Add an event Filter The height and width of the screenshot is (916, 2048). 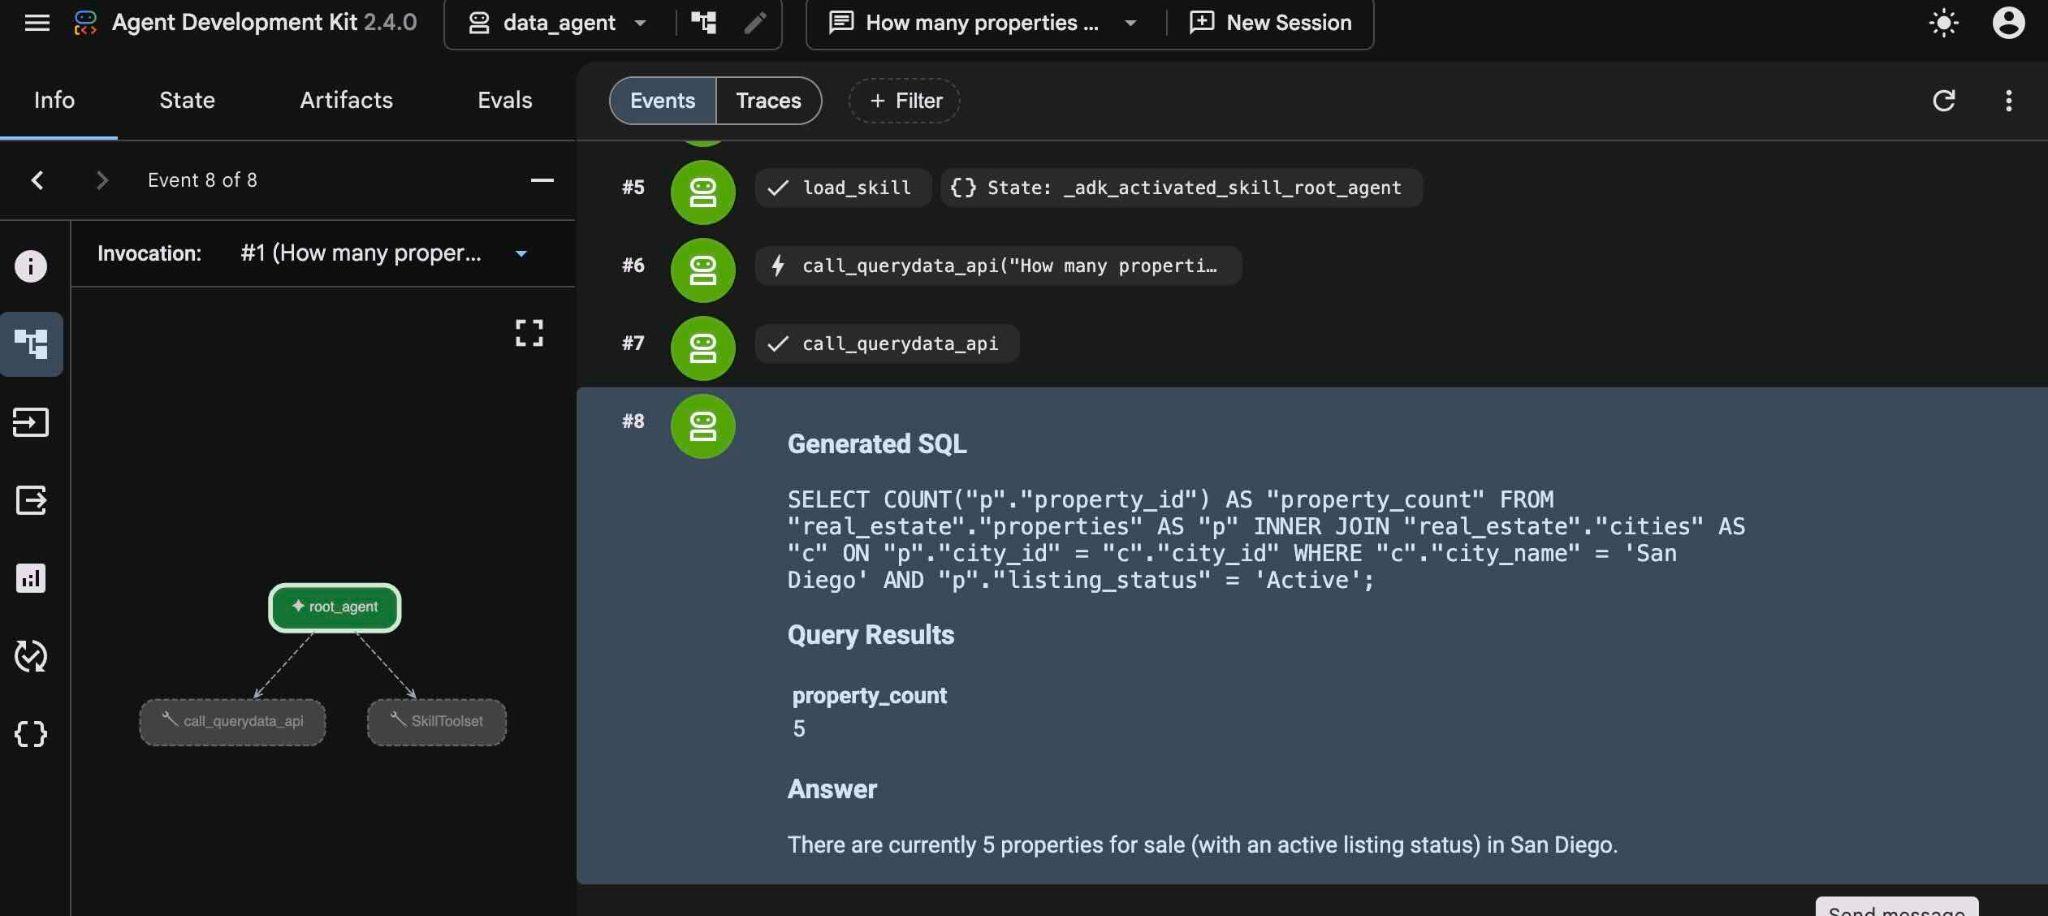[x=904, y=100]
